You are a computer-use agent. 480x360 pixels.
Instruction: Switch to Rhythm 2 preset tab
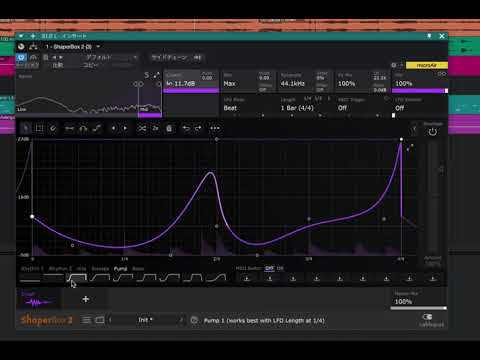click(x=60, y=269)
